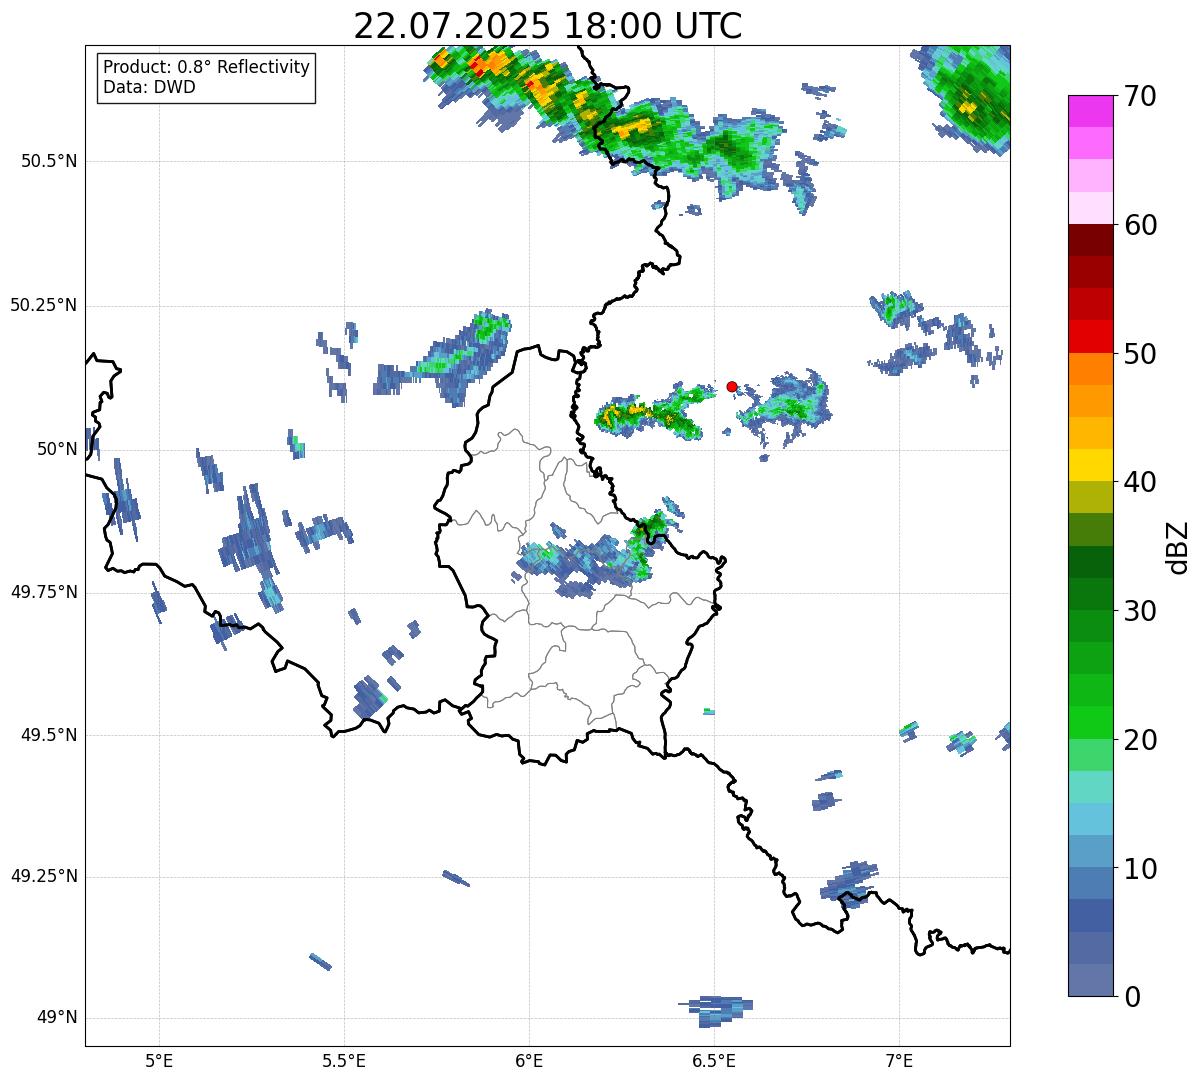
Task: Click the '5.5°E' longitude tick label
Action: point(344,1061)
